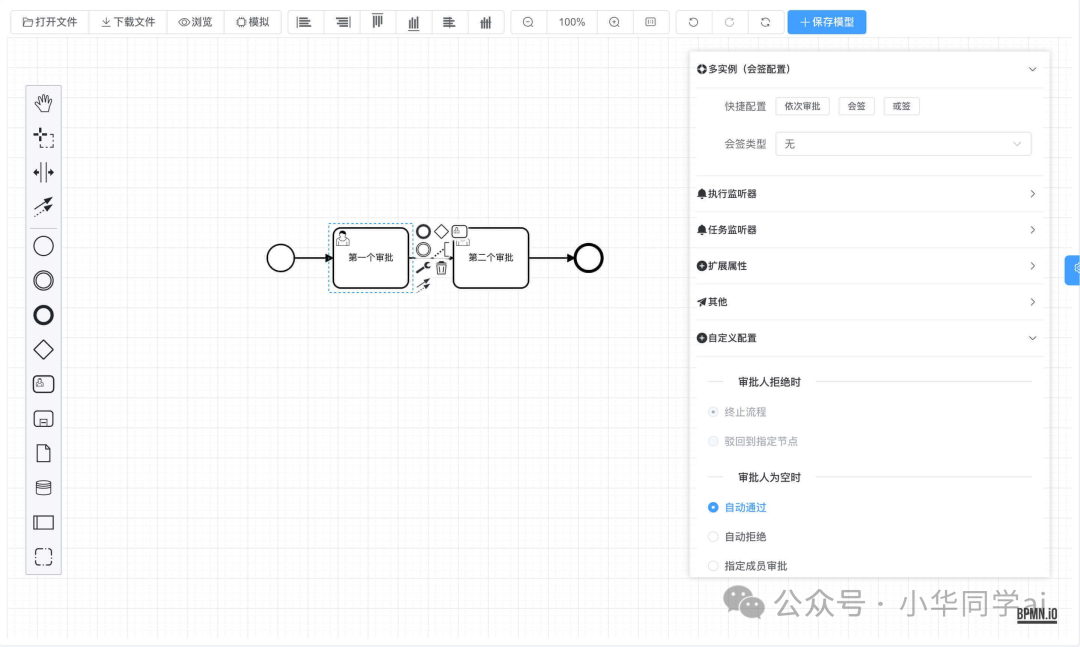This screenshot has height=647, width=1080.
Task: Click the 模拟 simulation menu item
Action: tap(252, 21)
